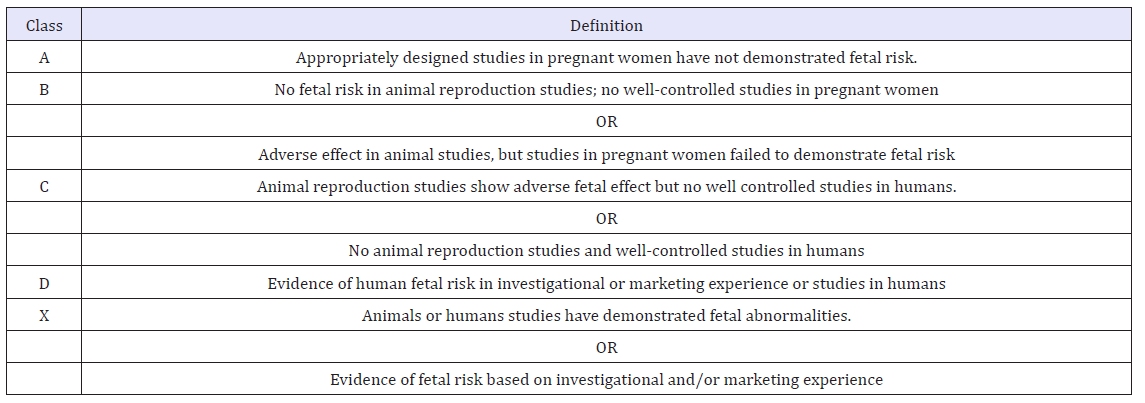Select the Class A cell

44,58
